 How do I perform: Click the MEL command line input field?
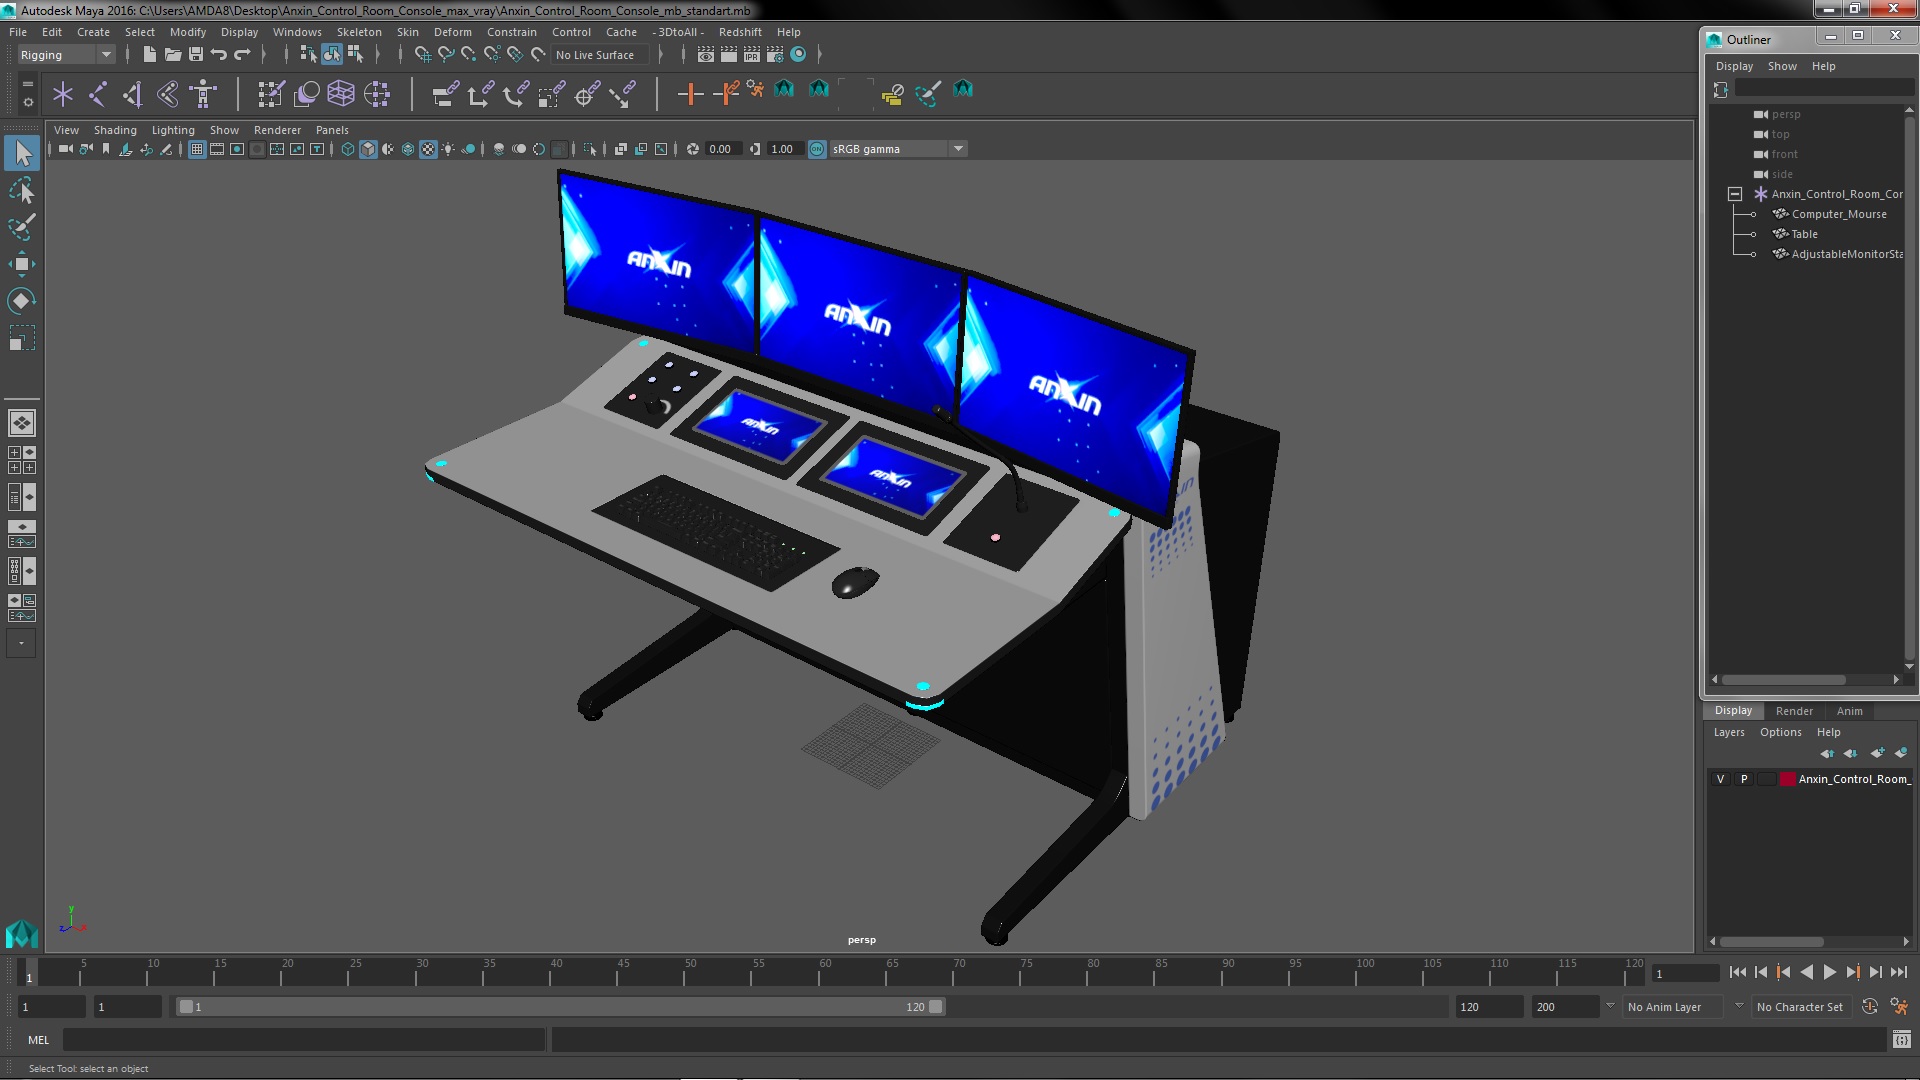point(304,1040)
